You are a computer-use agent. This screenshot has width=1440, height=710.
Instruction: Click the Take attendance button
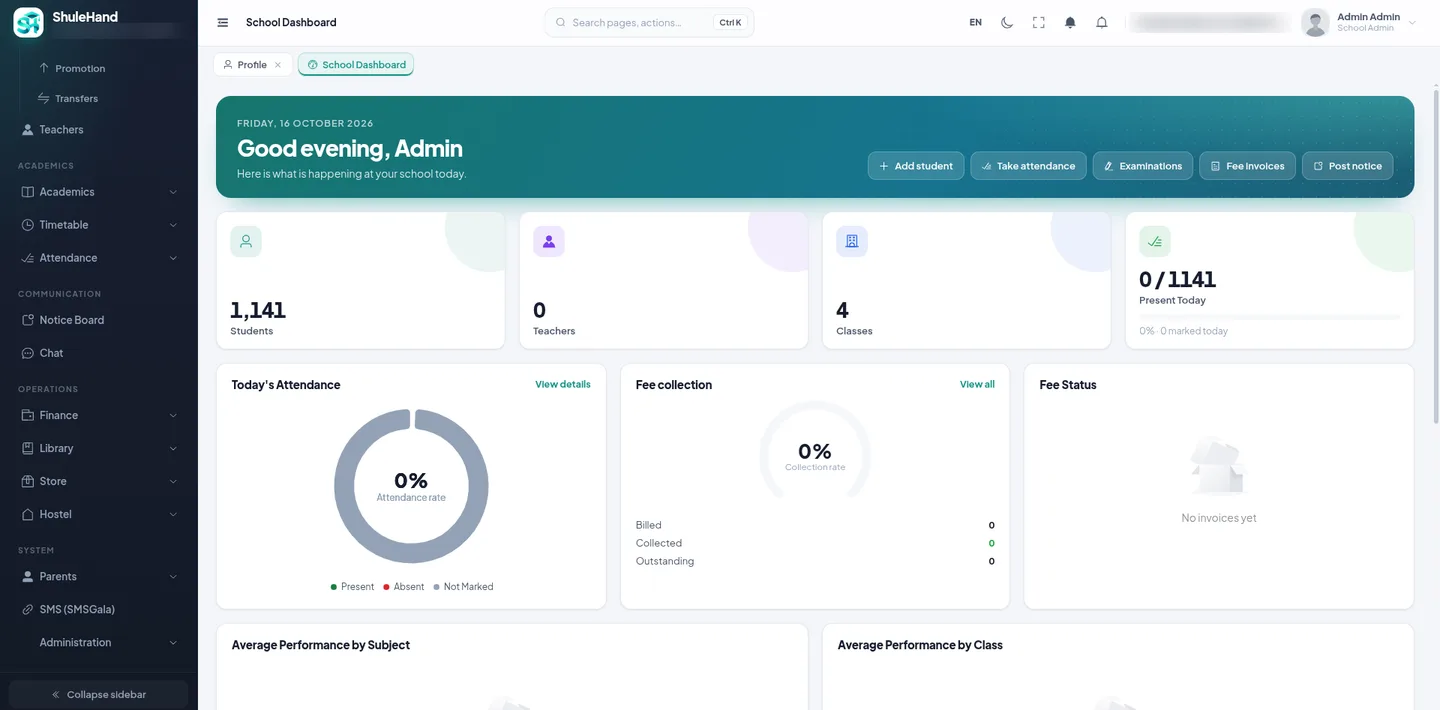tap(1029, 166)
